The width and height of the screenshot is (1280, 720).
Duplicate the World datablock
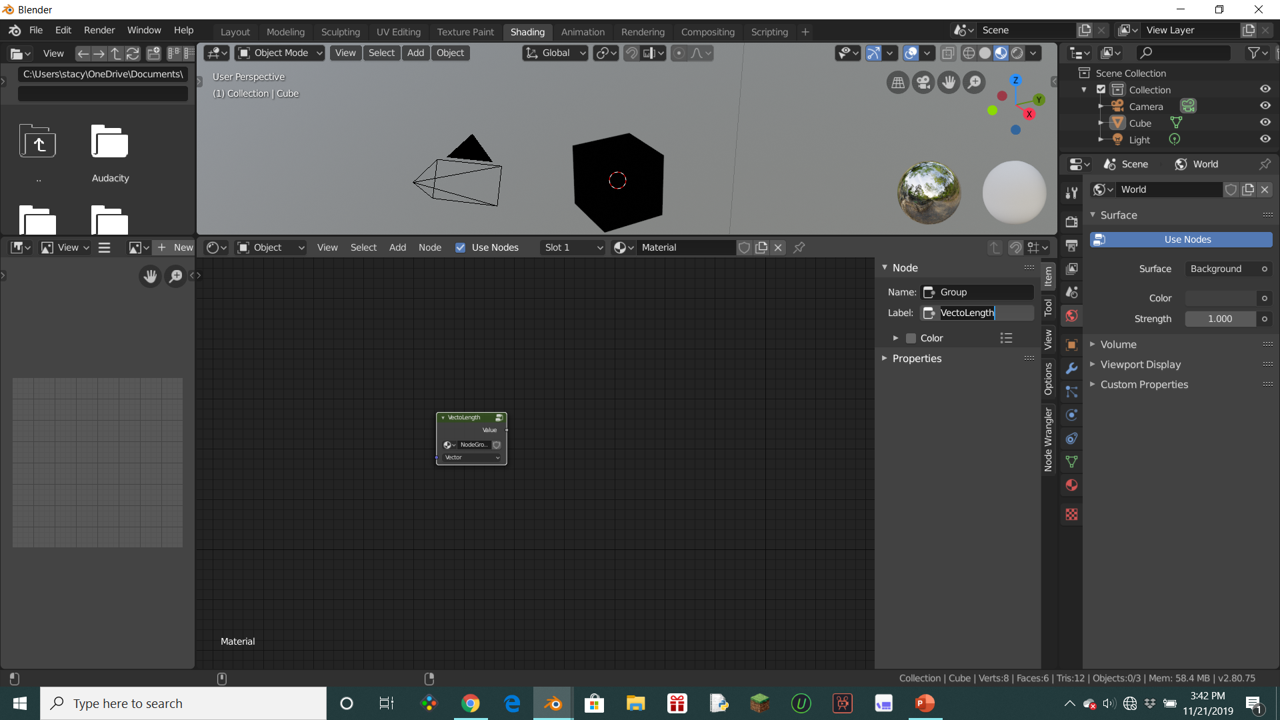(1248, 189)
